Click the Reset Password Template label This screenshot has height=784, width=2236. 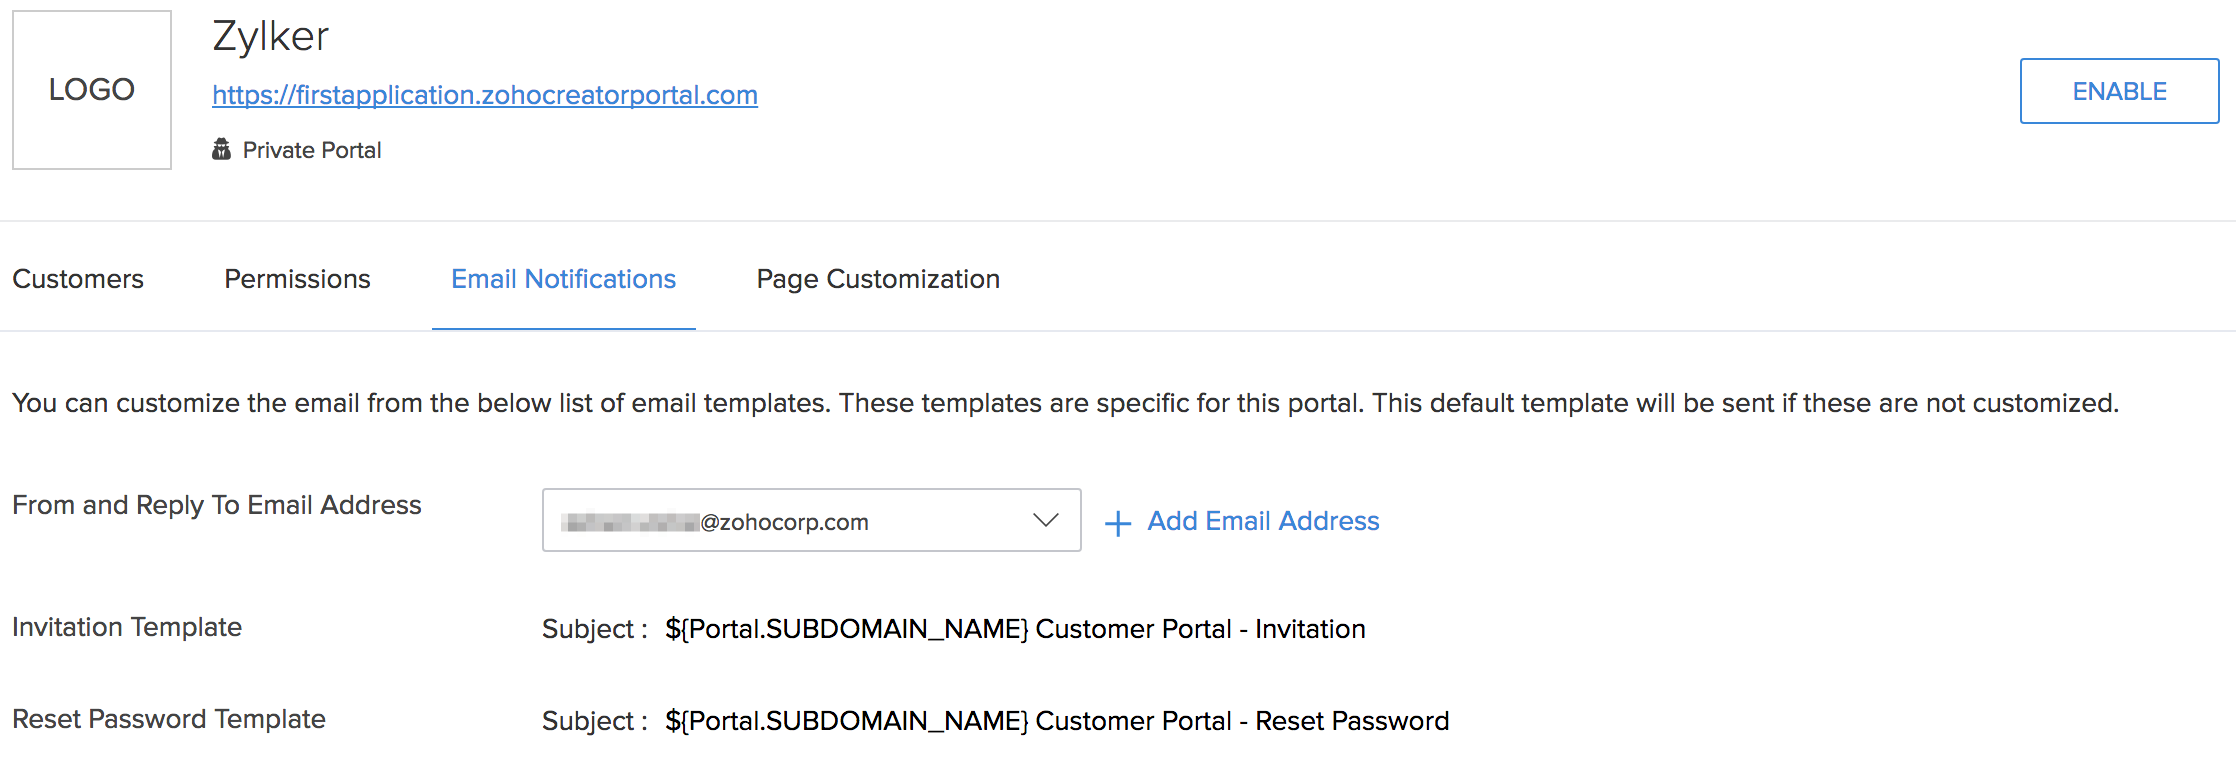click(x=169, y=719)
